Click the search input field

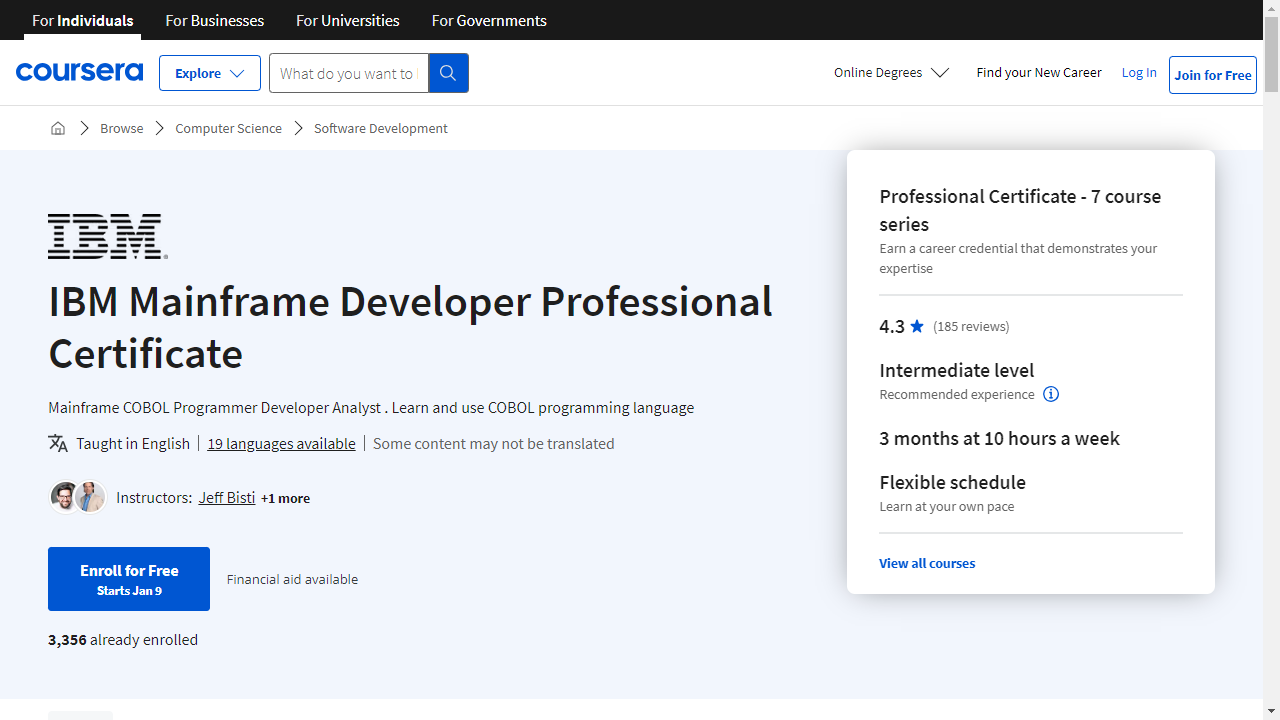[x=349, y=73]
